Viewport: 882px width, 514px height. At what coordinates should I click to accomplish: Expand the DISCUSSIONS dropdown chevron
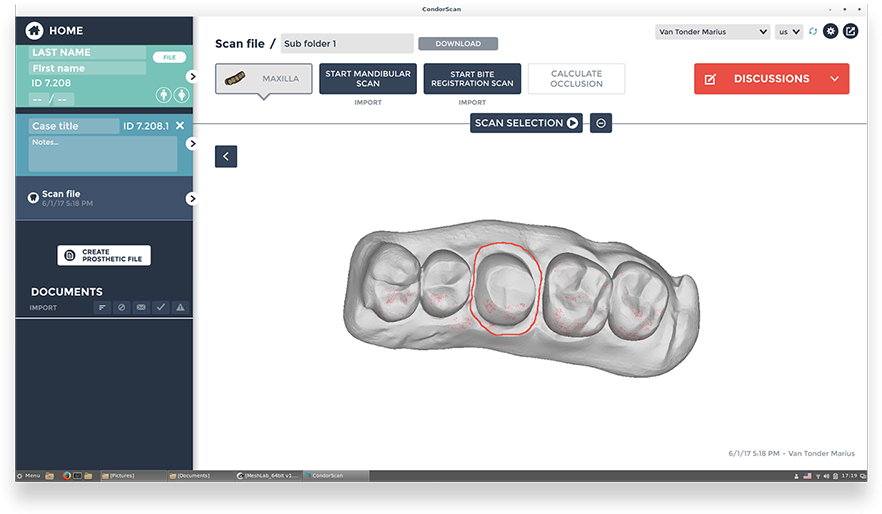pos(835,79)
